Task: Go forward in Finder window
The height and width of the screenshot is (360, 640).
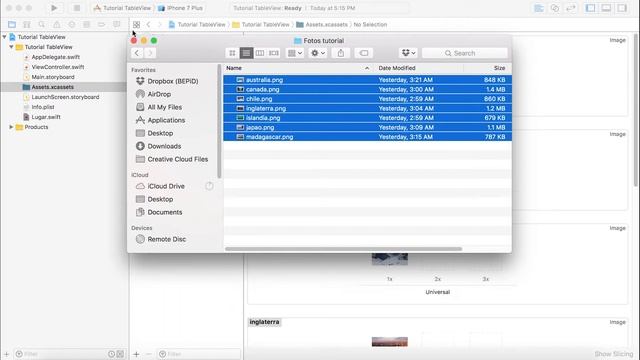Action: point(150,53)
